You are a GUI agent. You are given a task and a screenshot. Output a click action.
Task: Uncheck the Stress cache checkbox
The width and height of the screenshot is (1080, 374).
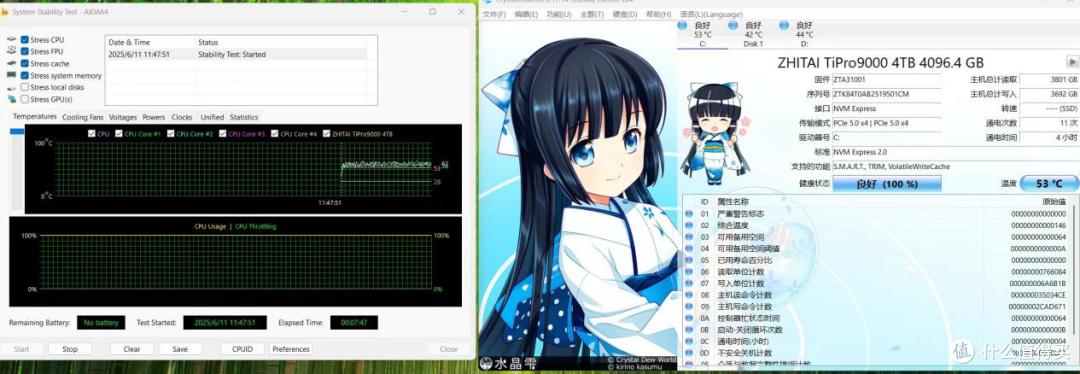click(x=25, y=63)
